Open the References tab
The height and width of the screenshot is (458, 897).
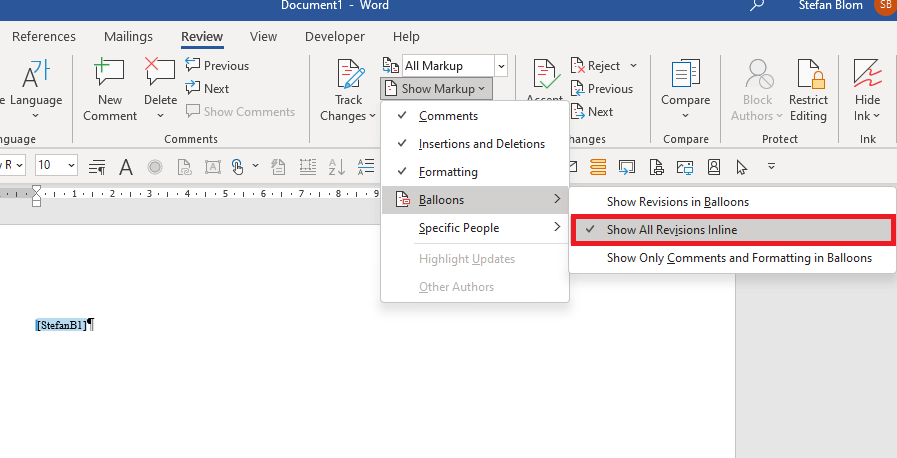(x=43, y=37)
